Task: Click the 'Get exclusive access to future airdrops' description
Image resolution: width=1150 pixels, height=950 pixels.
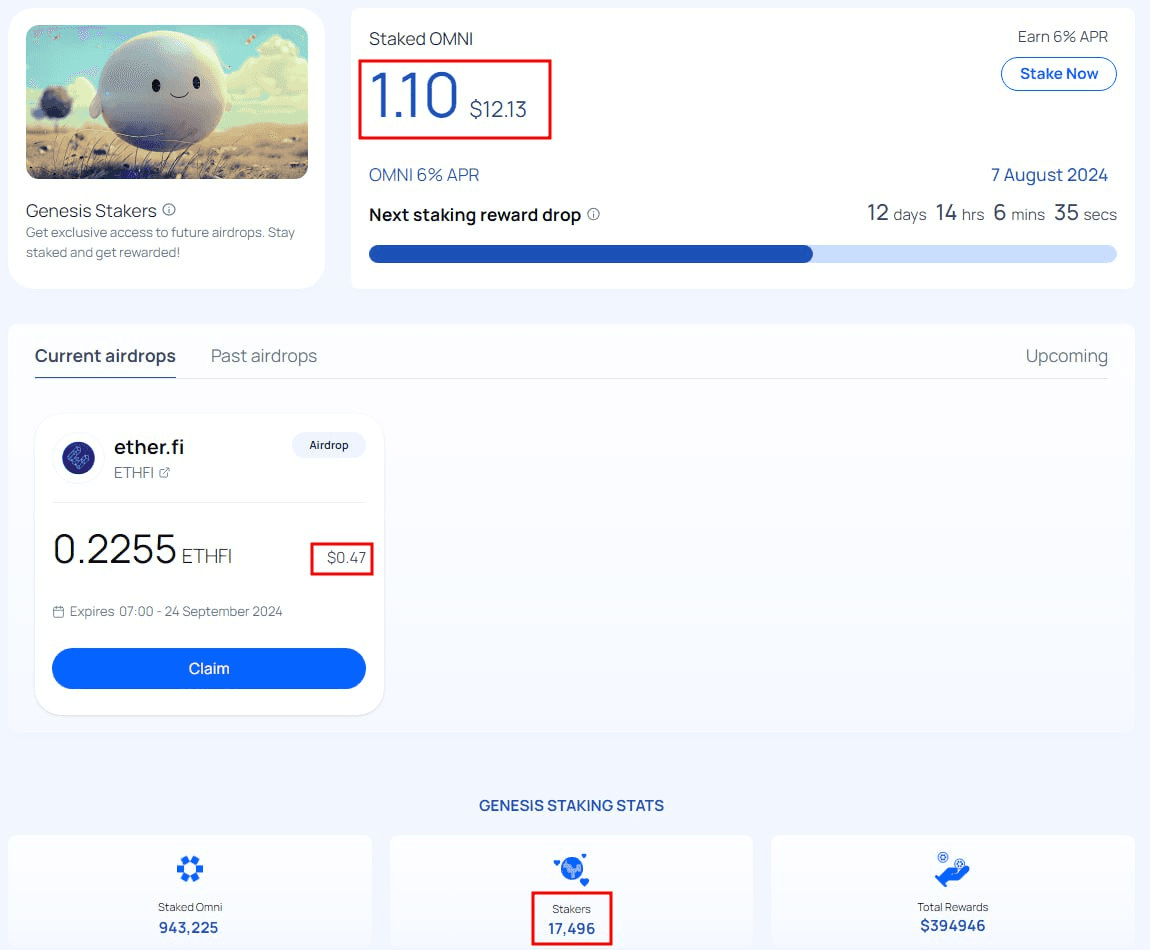Action: (x=160, y=242)
